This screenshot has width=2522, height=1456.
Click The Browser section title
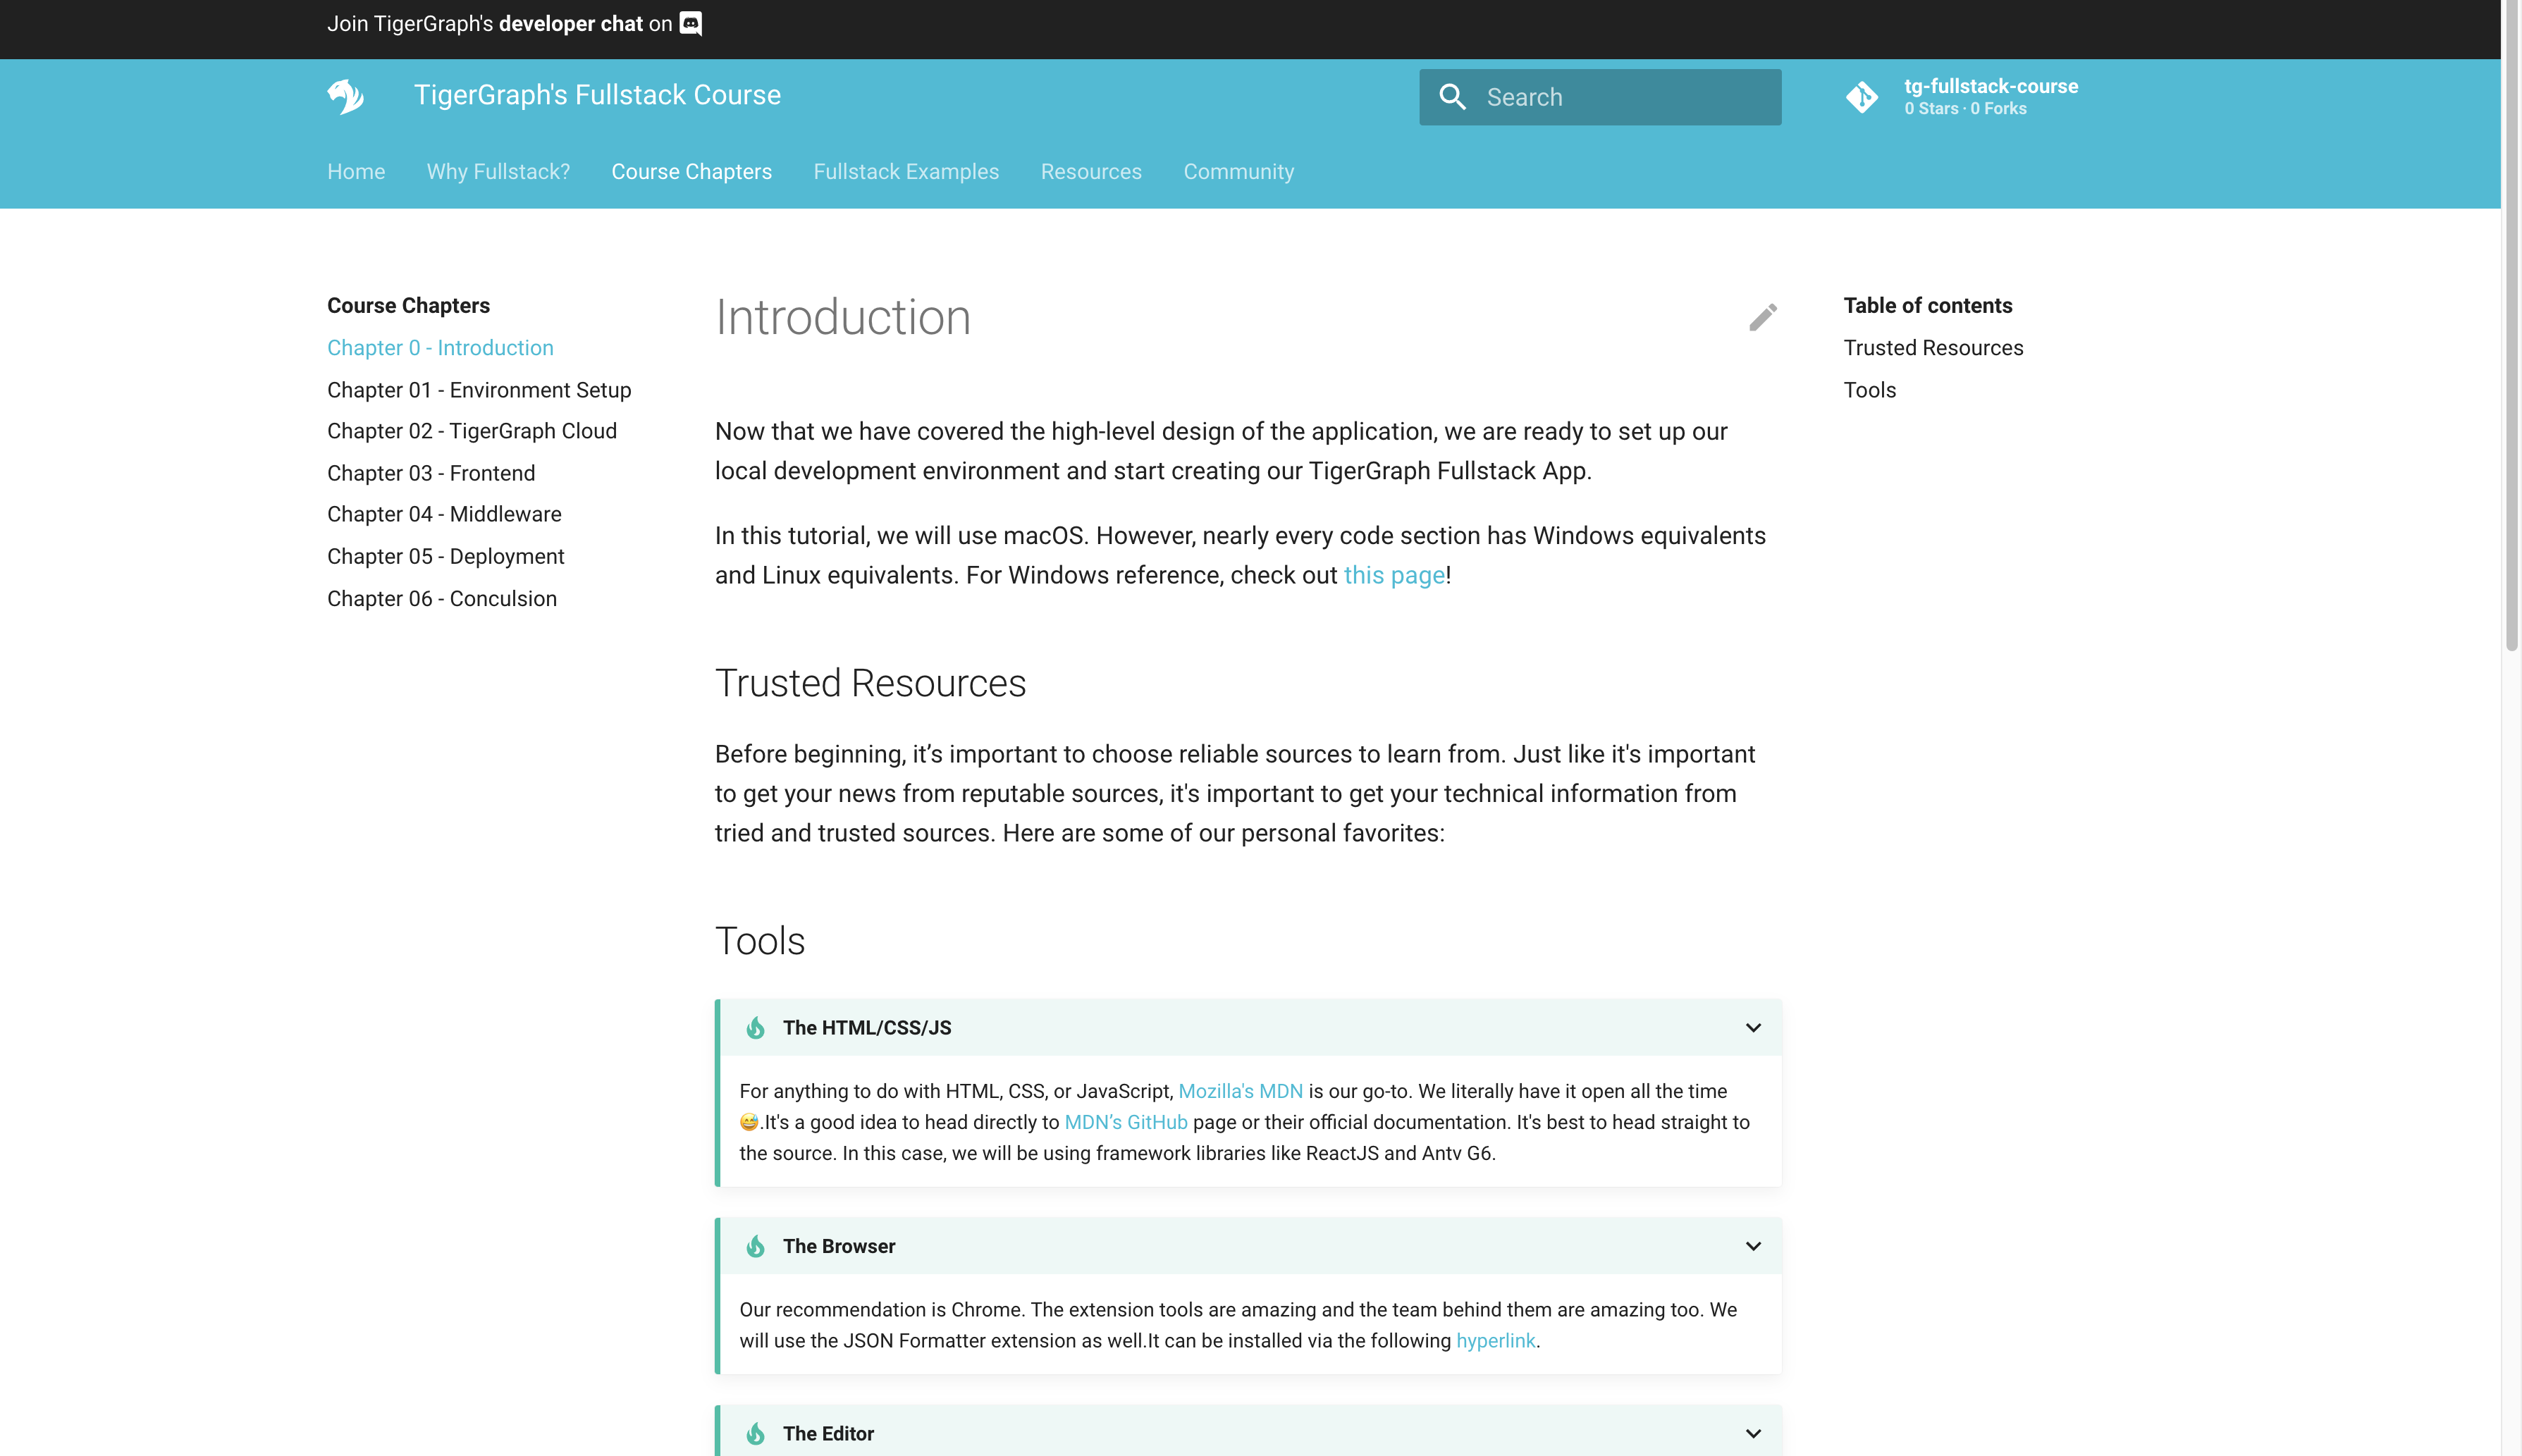[x=839, y=1246]
